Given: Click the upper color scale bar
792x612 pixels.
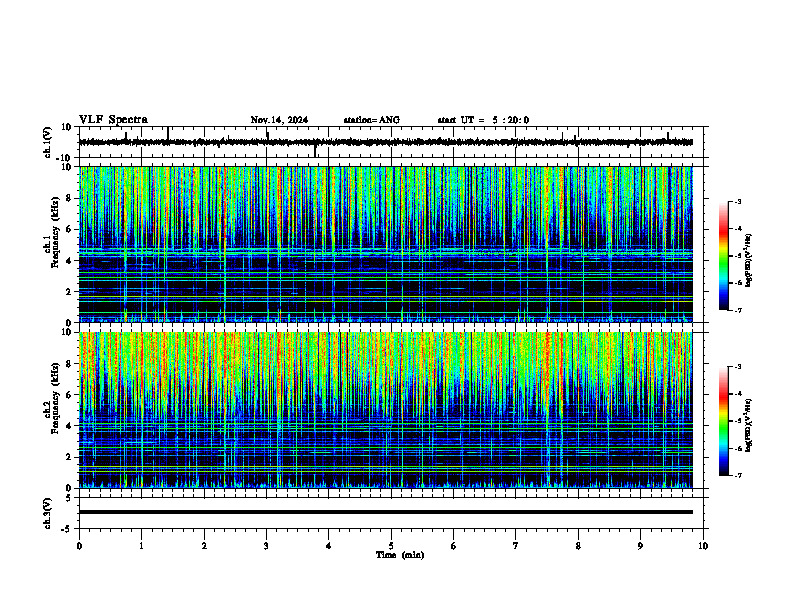Looking at the screenshot, I should pos(723,256).
